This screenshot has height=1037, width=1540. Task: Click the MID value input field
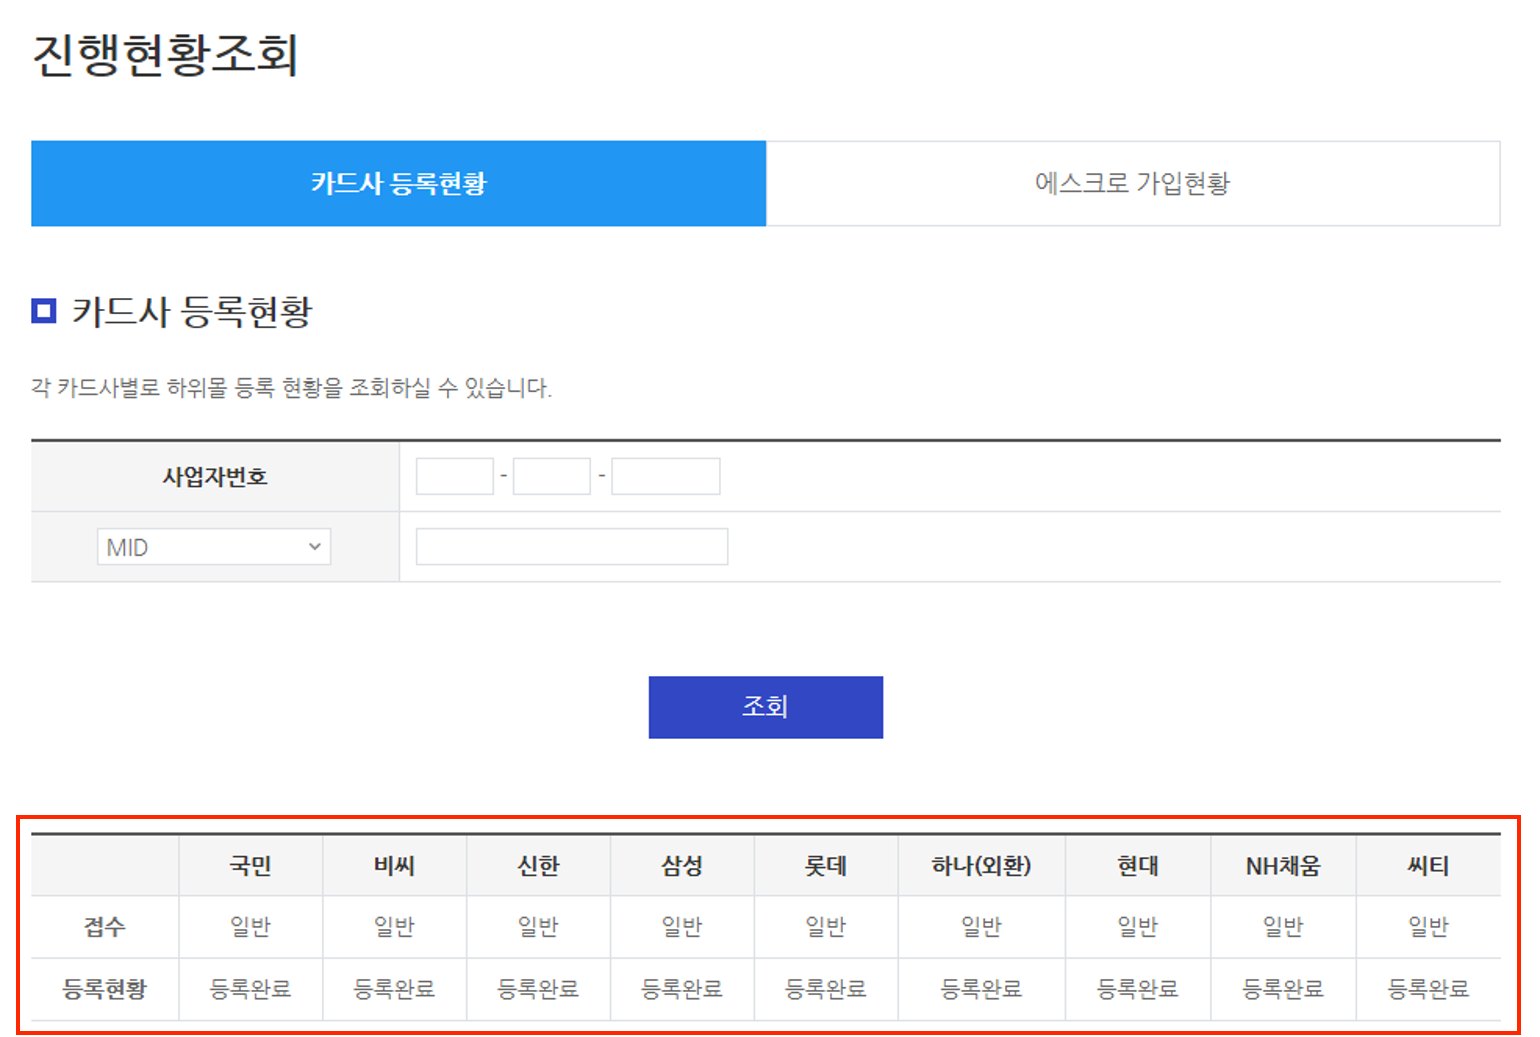point(571,546)
